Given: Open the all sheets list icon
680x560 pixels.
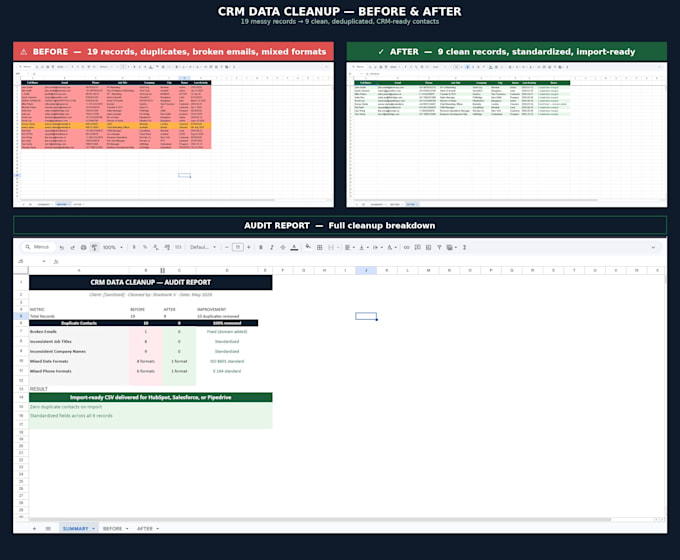Looking at the screenshot, I should pos(48,528).
